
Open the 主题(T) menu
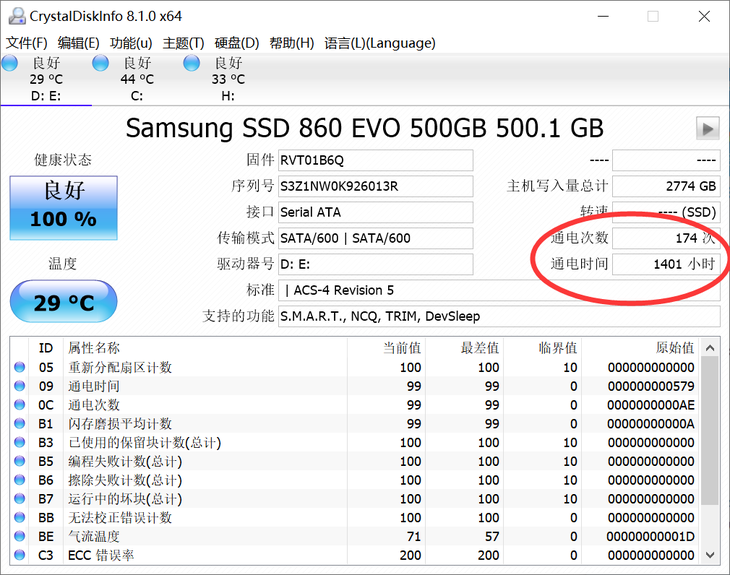[183, 43]
